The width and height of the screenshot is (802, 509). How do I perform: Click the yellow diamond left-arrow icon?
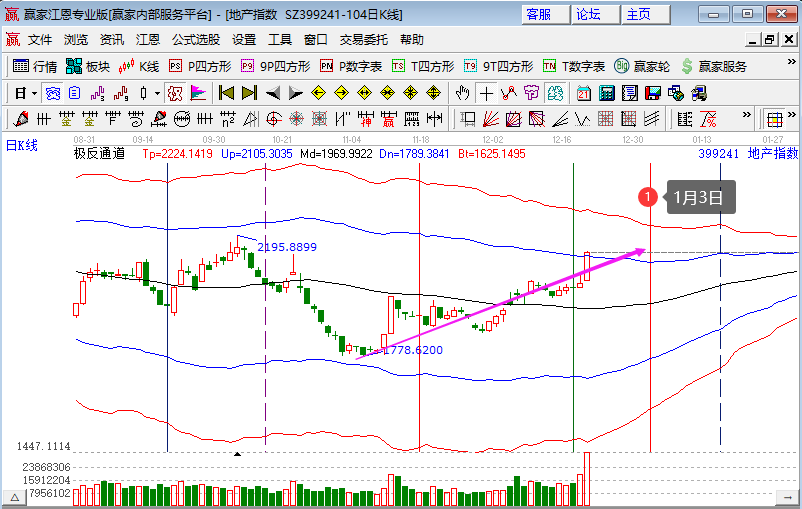[318, 93]
